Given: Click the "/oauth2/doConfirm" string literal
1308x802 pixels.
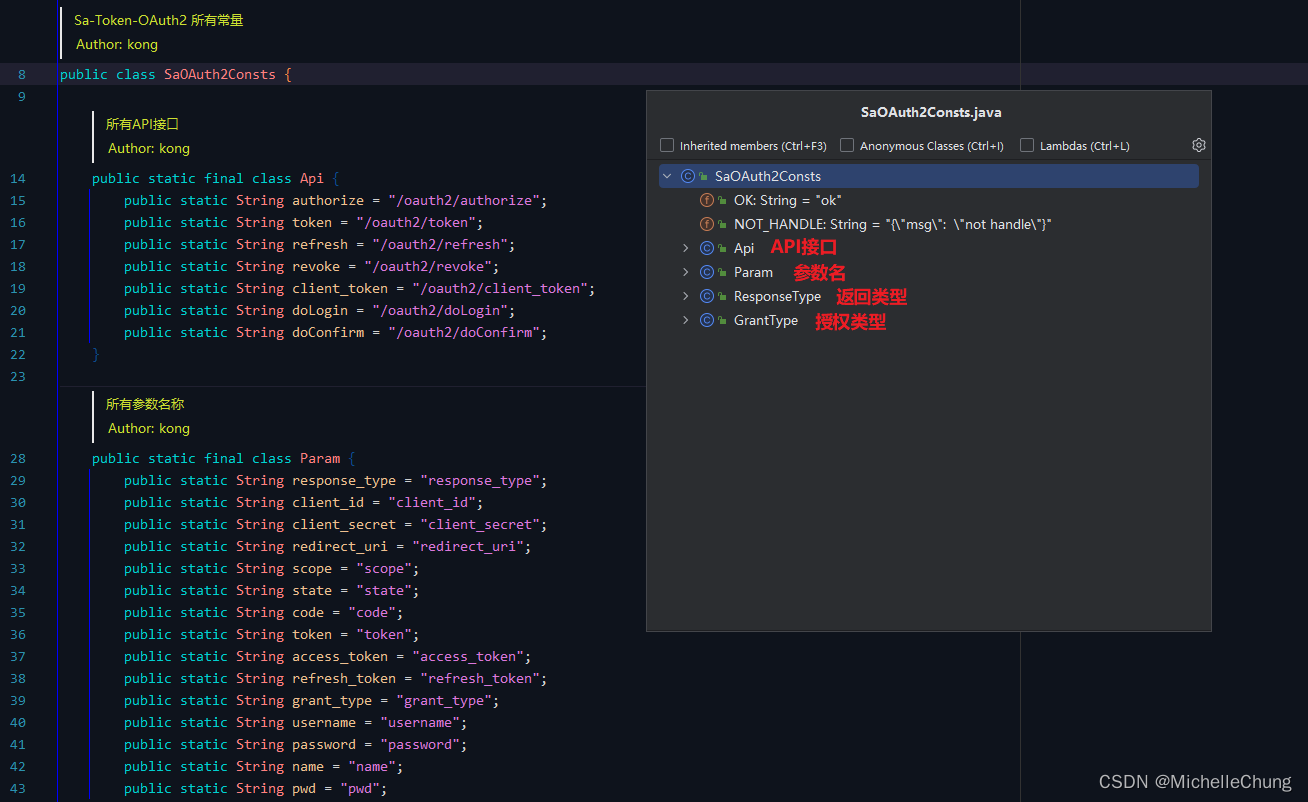Looking at the screenshot, I should 464,332.
